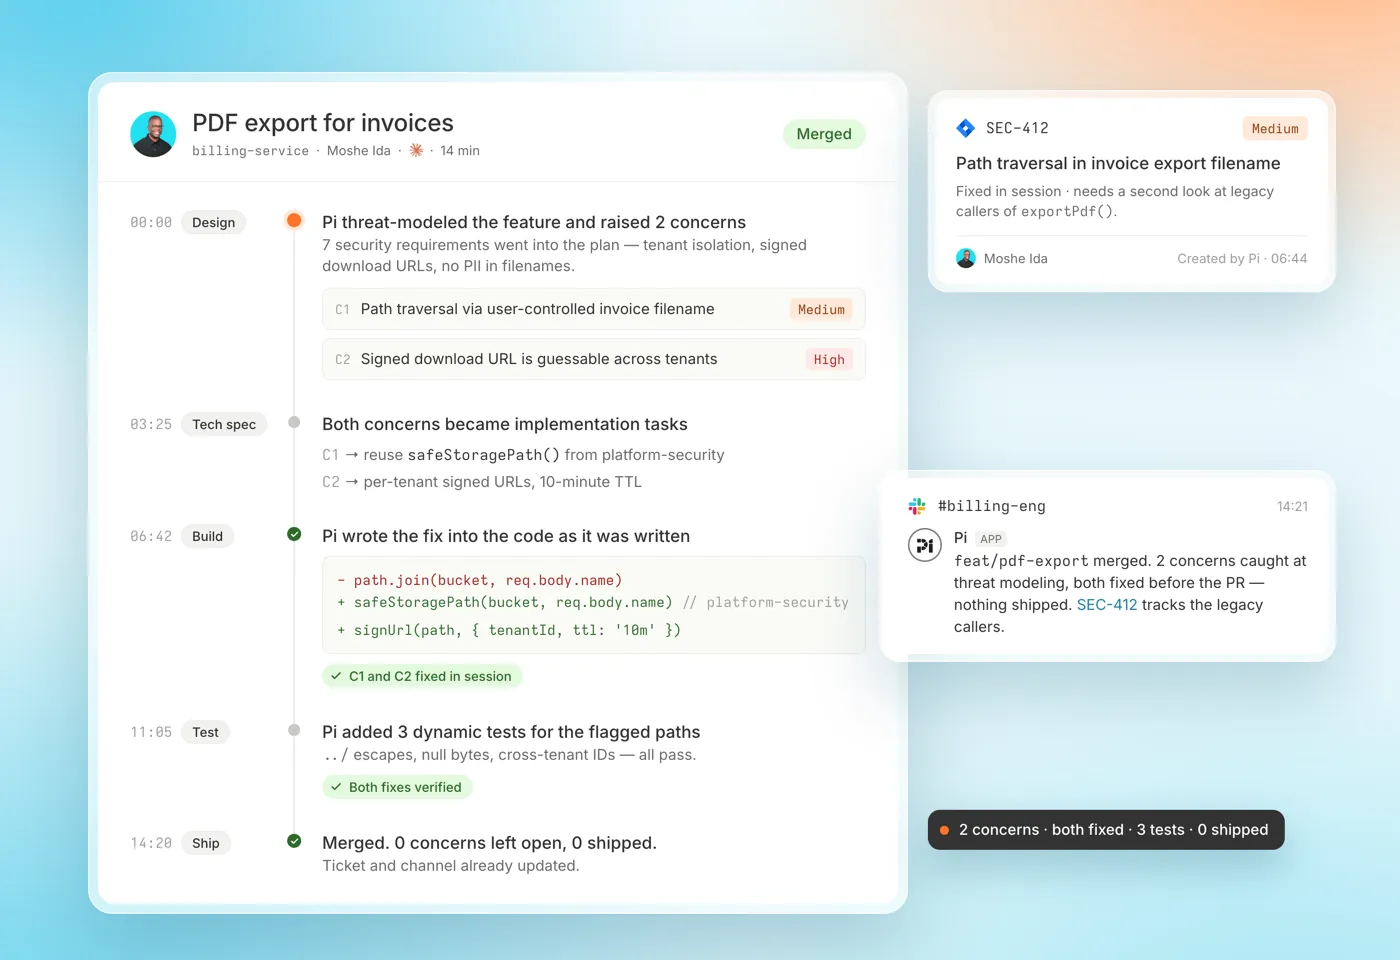Click the Merged status badge
Image resolution: width=1400 pixels, height=960 pixels.
pyautogui.click(x=824, y=134)
